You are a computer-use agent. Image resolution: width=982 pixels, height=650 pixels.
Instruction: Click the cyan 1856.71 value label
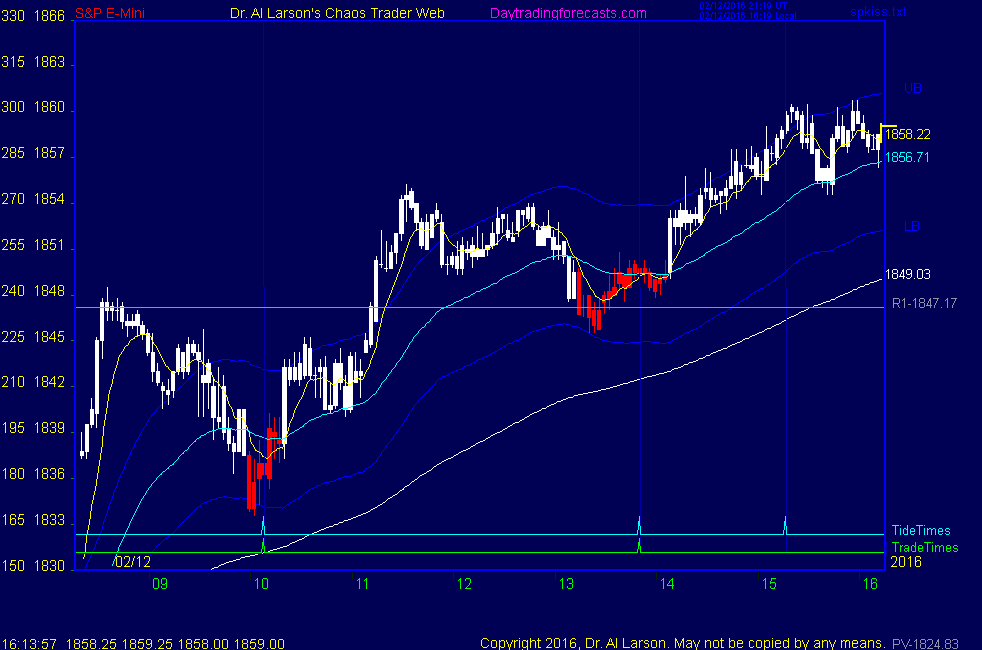(x=908, y=157)
